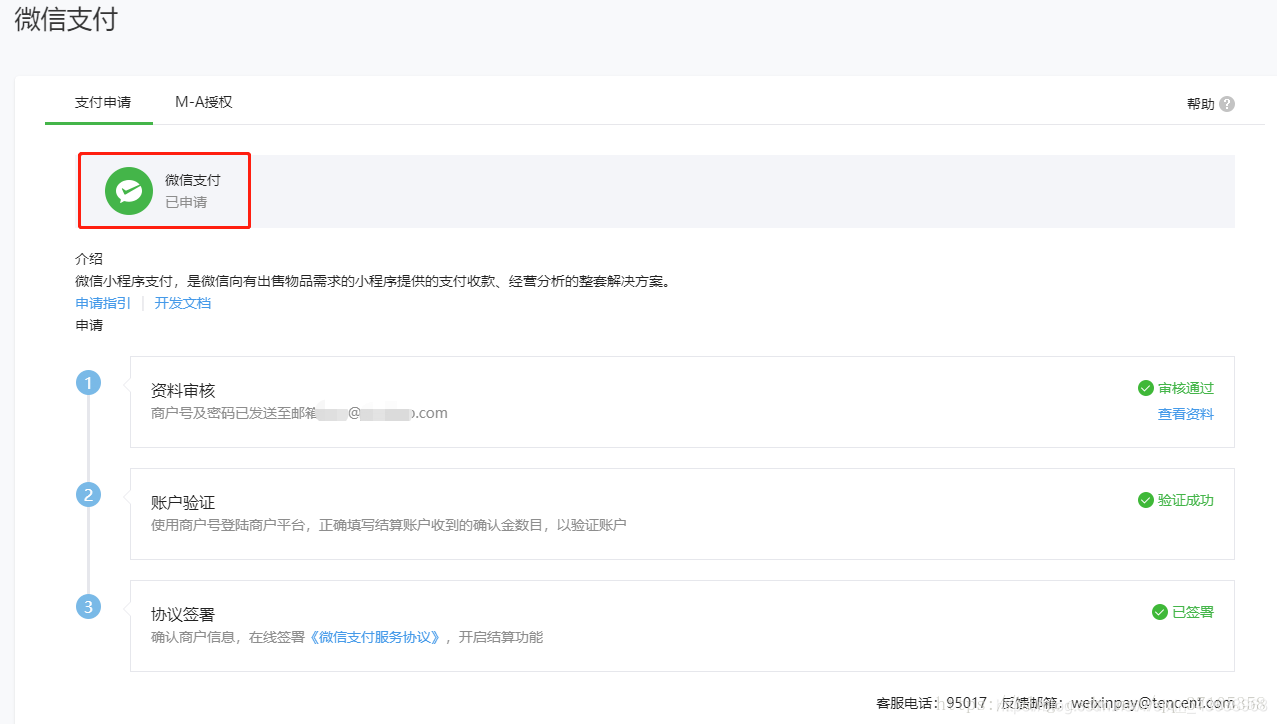The width and height of the screenshot is (1277, 724).
Task: Switch to the 支付申请 tab
Action: pos(102,102)
